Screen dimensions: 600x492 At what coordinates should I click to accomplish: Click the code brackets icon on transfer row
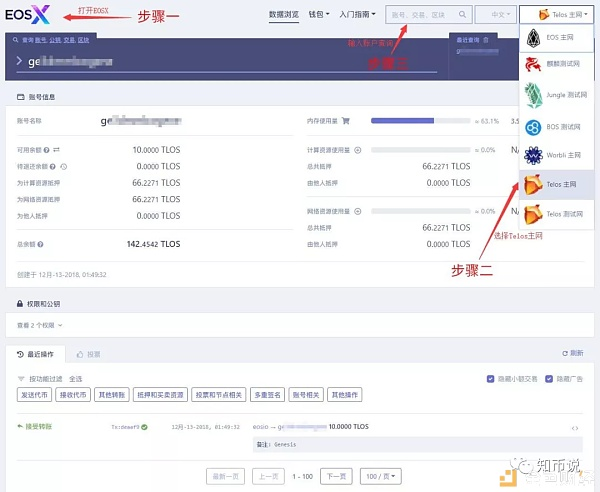point(575,428)
